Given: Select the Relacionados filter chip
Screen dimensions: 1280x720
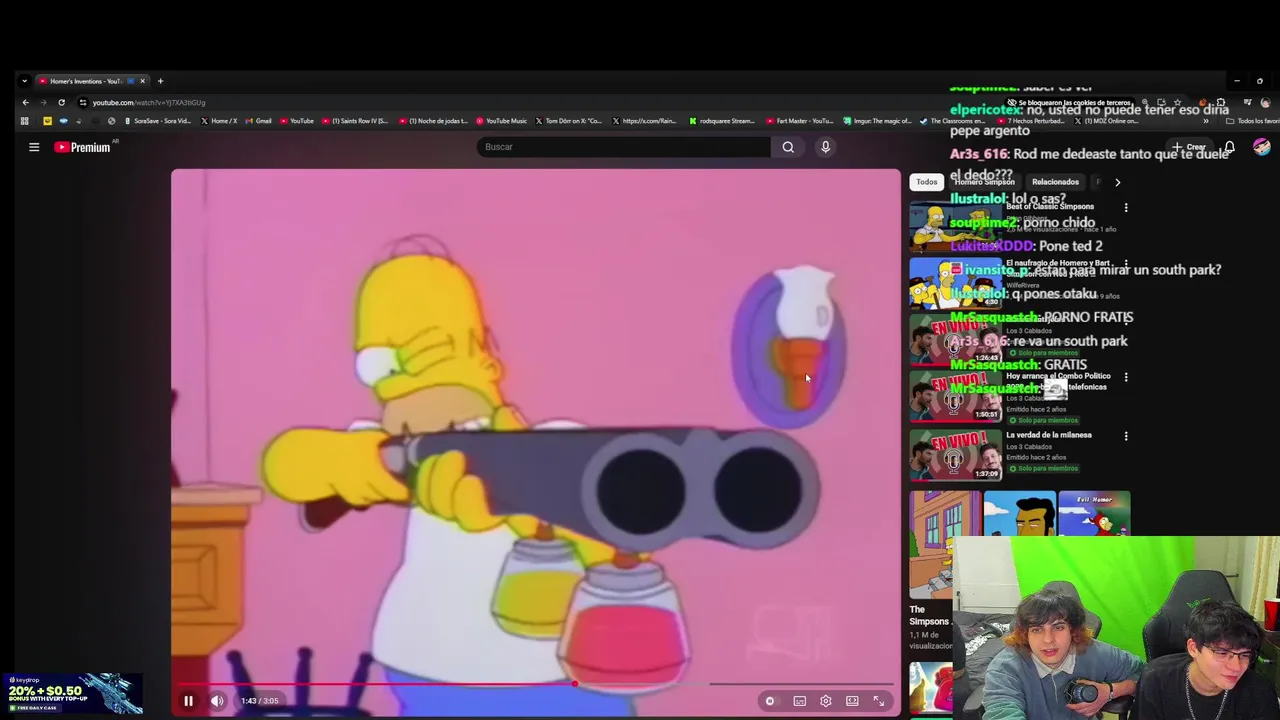Looking at the screenshot, I should (1055, 182).
